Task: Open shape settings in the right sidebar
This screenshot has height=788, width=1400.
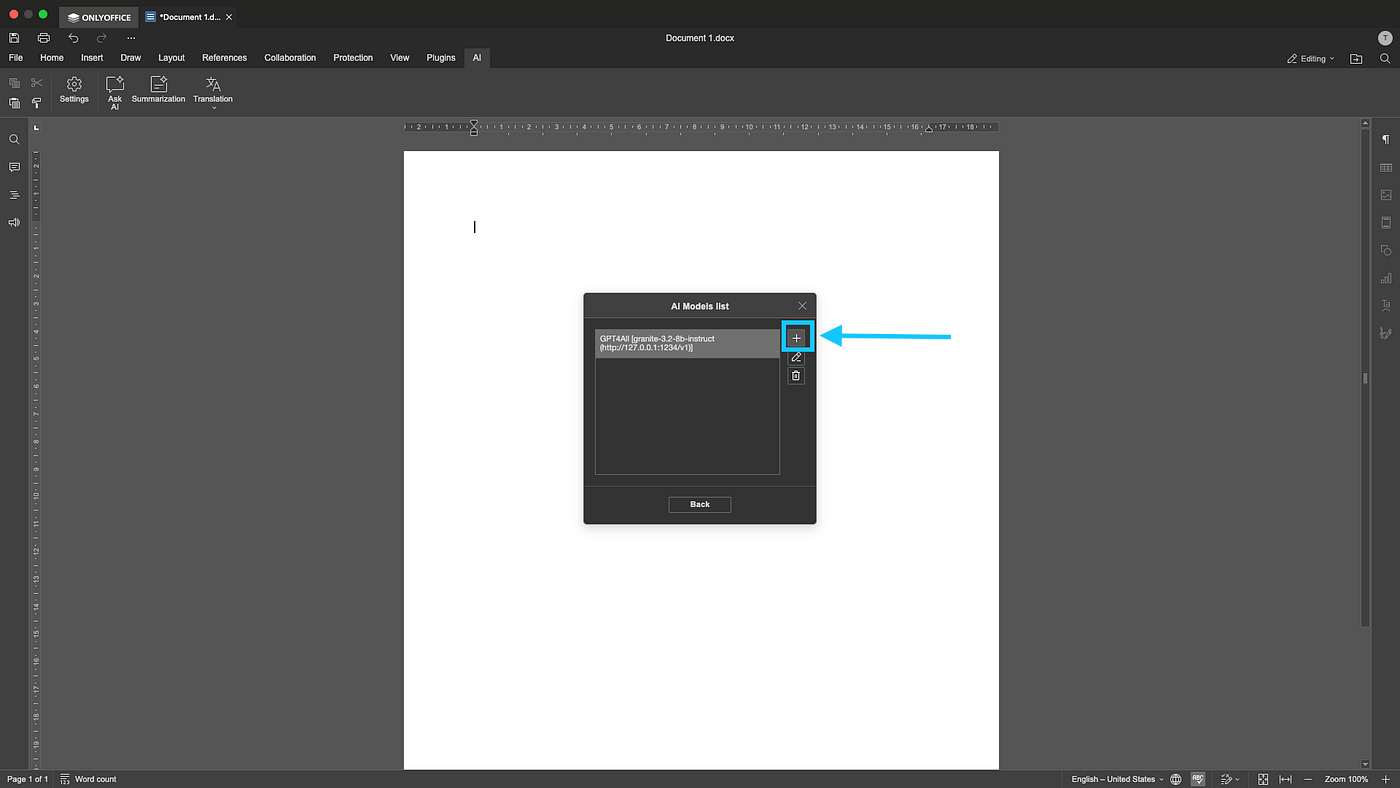Action: [x=1386, y=250]
